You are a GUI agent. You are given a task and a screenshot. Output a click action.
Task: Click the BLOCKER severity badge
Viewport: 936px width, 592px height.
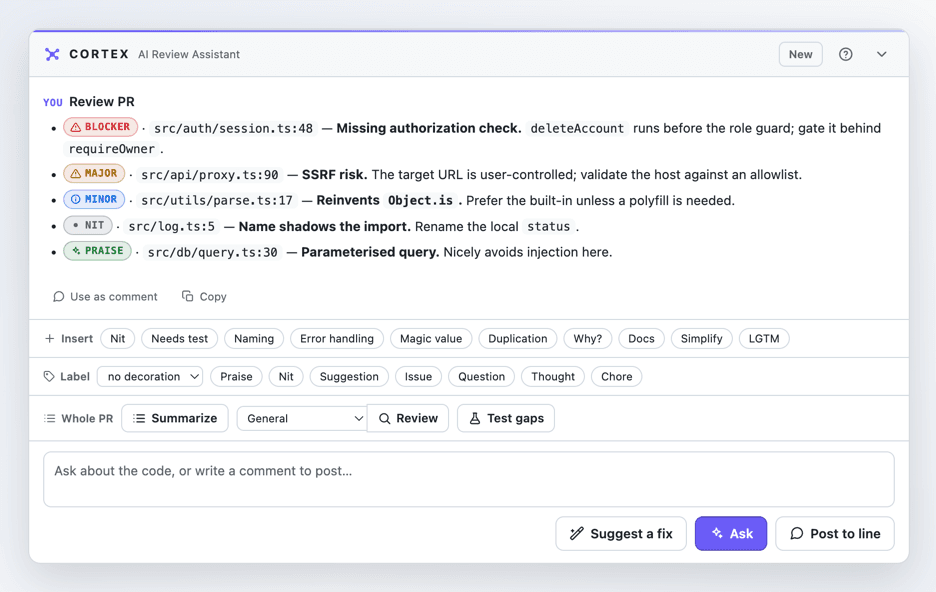click(x=100, y=127)
